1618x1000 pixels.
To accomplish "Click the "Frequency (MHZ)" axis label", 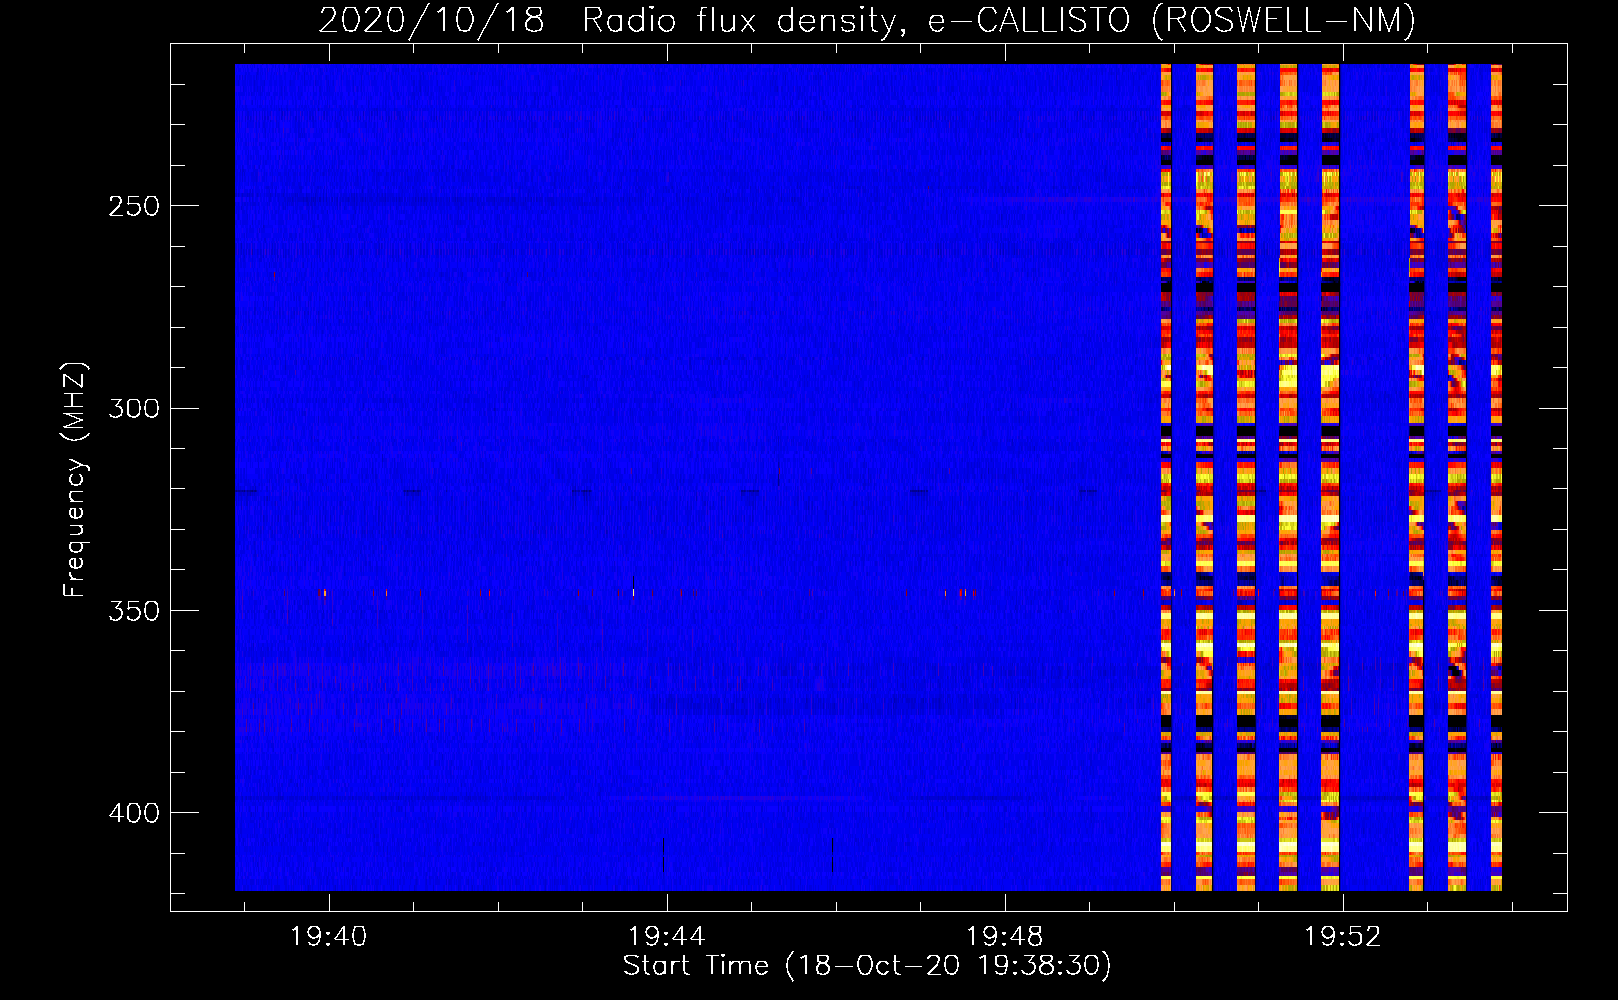I will point(75,480).
